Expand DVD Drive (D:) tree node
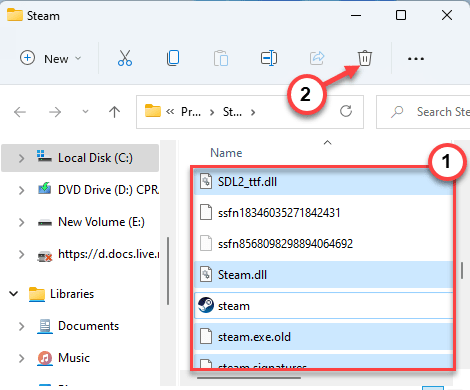The image size is (470, 390). (21, 190)
